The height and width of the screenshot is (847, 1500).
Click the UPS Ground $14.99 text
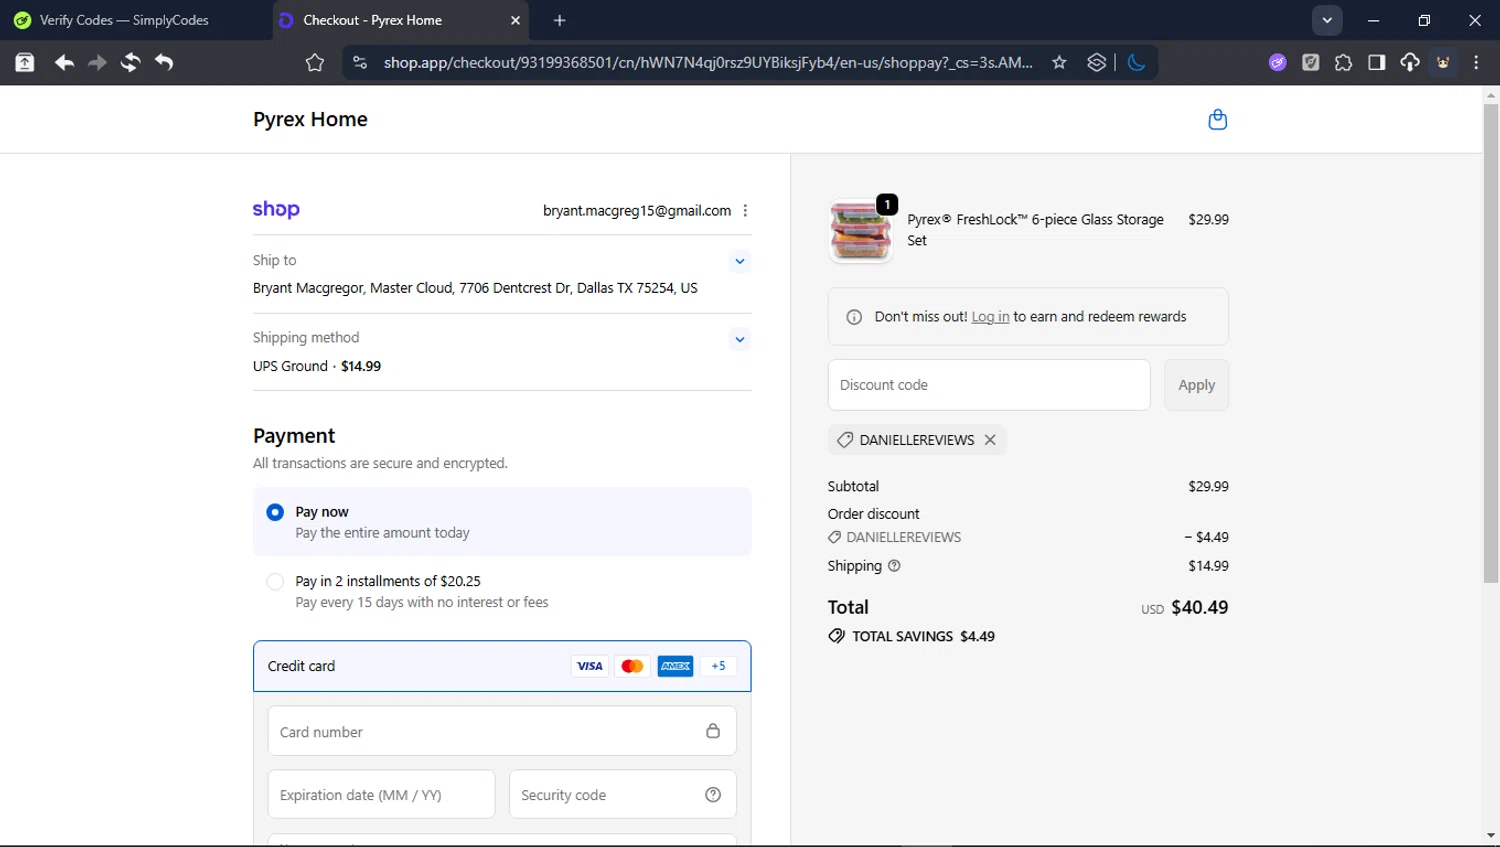pyautogui.click(x=317, y=366)
